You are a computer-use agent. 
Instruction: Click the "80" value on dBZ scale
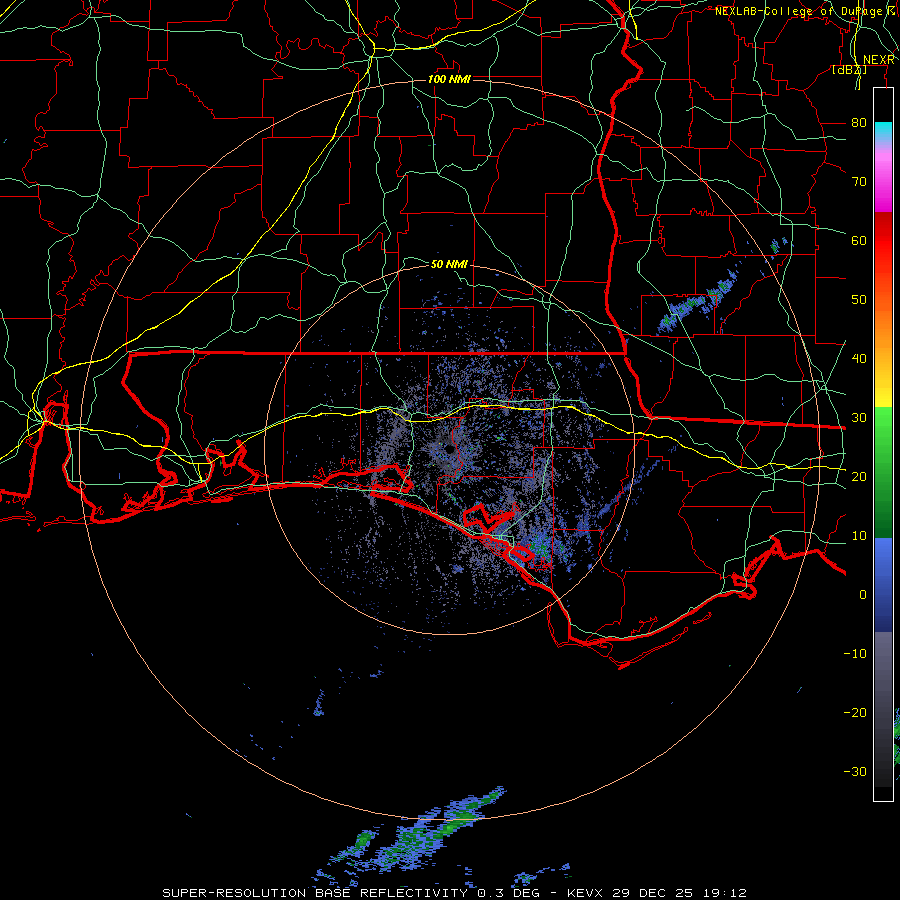point(859,122)
